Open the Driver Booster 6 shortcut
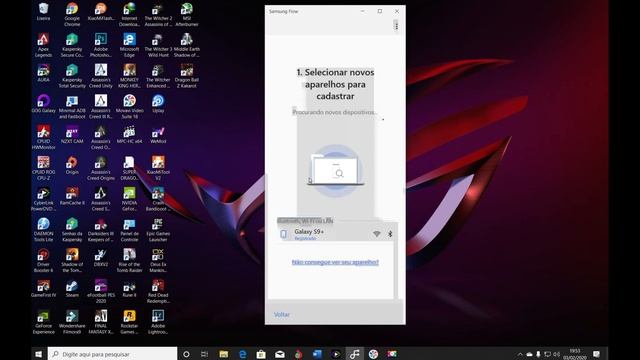This screenshot has height=360, width=640. click(43, 260)
